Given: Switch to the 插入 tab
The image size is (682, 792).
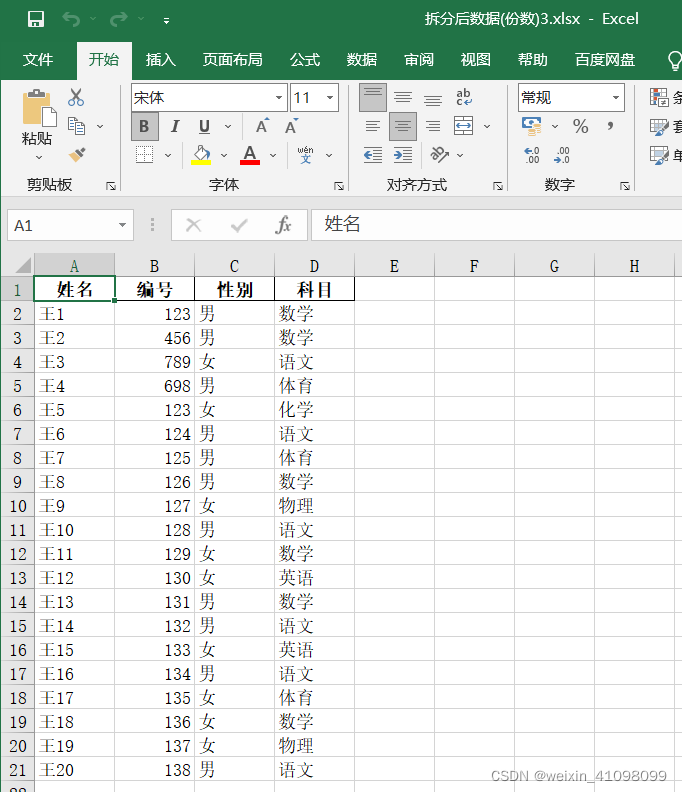Looking at the screenshot, I should tap(161, 60).
